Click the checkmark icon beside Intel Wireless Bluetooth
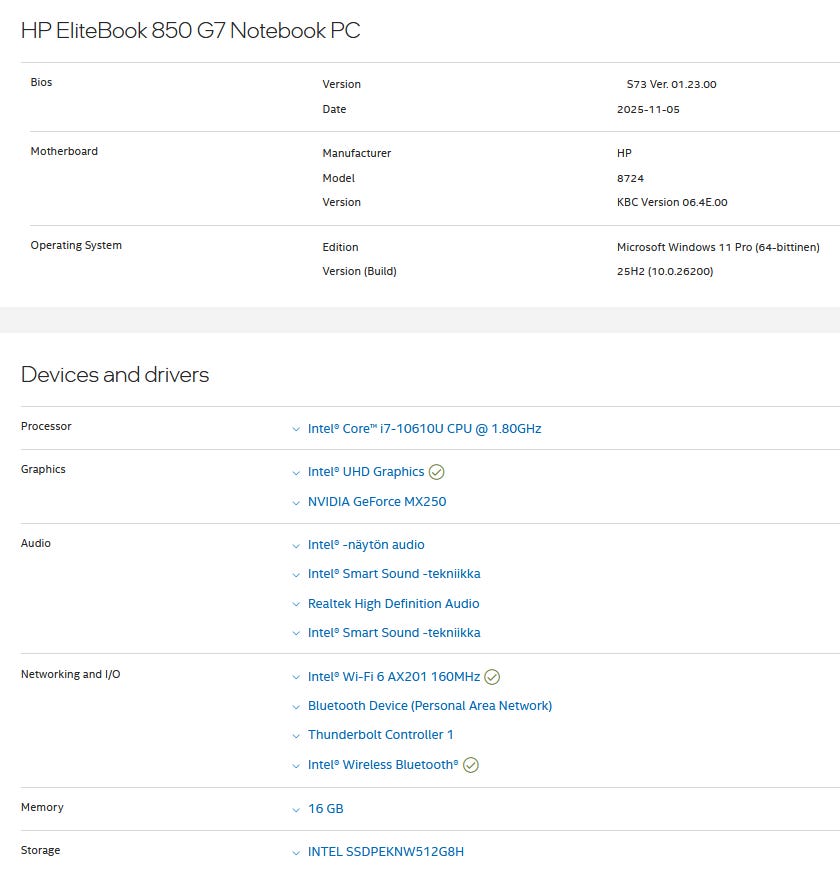This screenshot has width=840, height=871. [471, 765]
